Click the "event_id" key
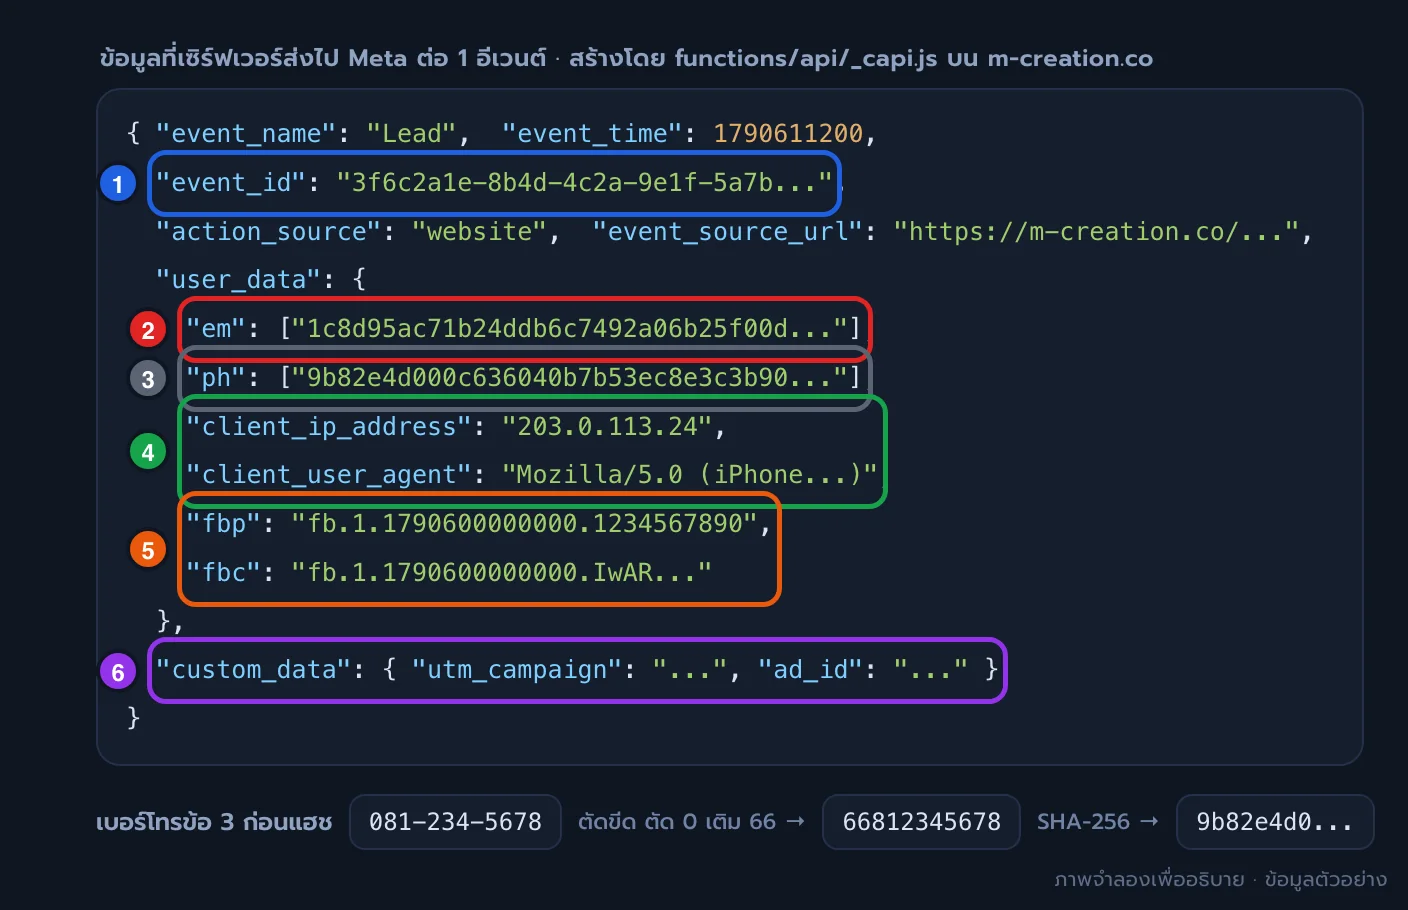The height and width of the screenshot is (910, 1408). [230, 183]
